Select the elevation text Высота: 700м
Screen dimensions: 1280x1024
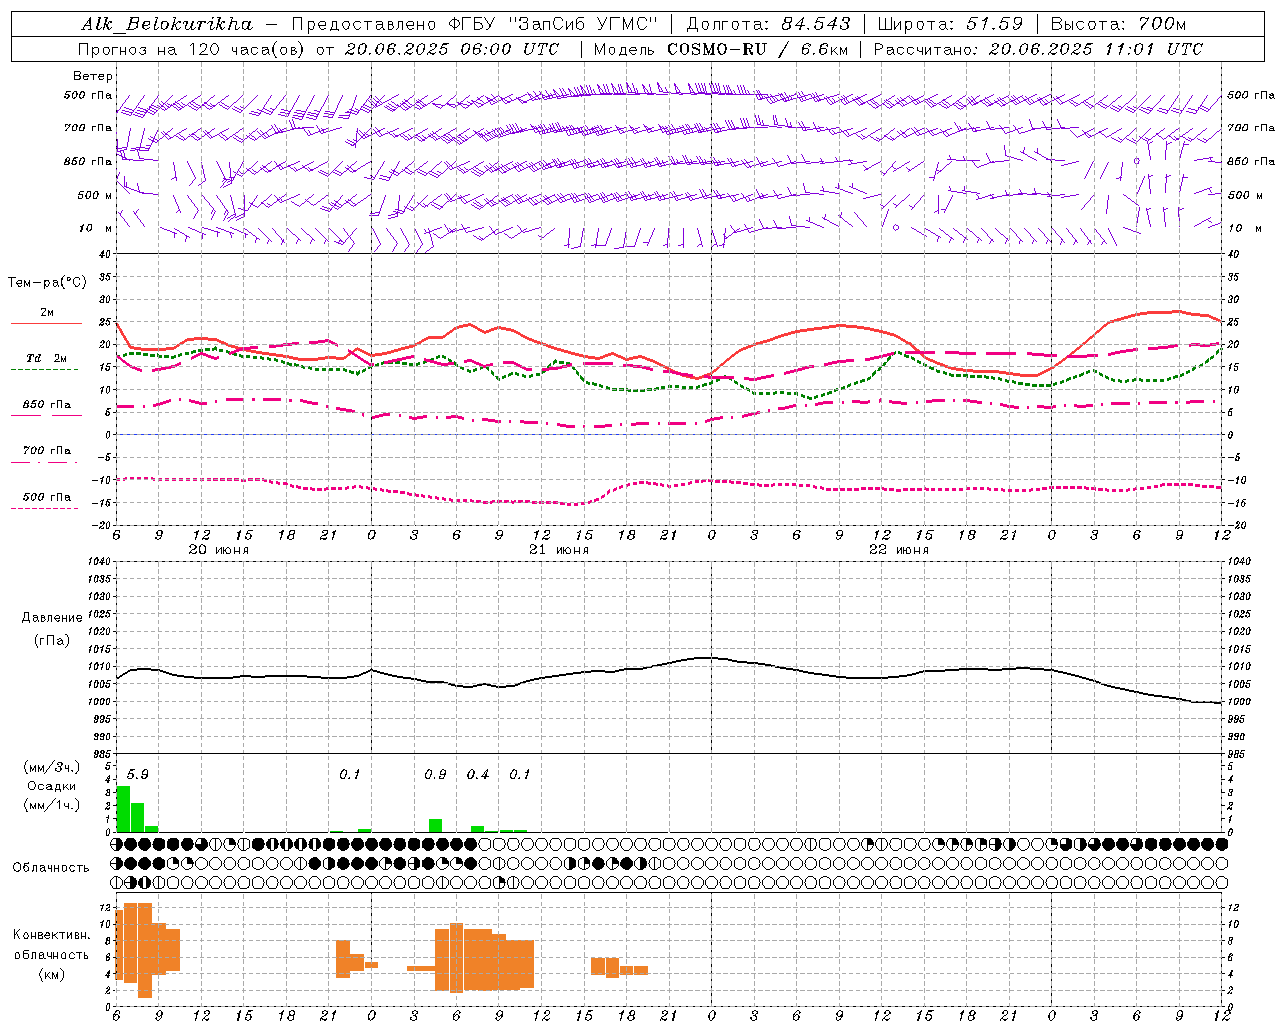tap(1118, 24)
